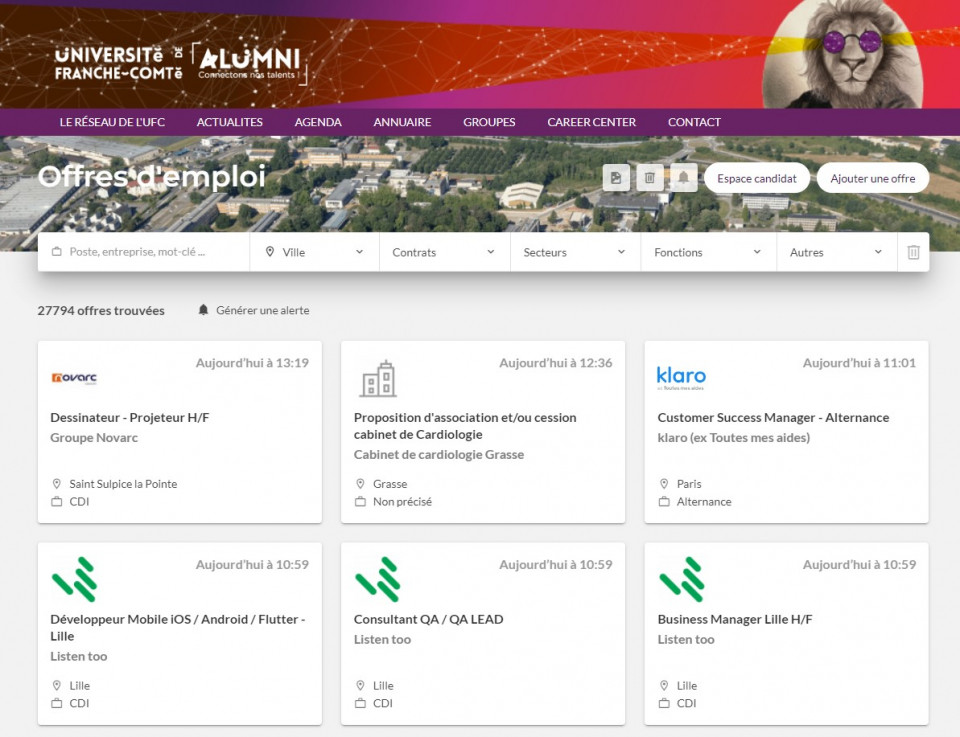Click the trash icon beside the header bell
960x737 pixels.
coord(650,178)
